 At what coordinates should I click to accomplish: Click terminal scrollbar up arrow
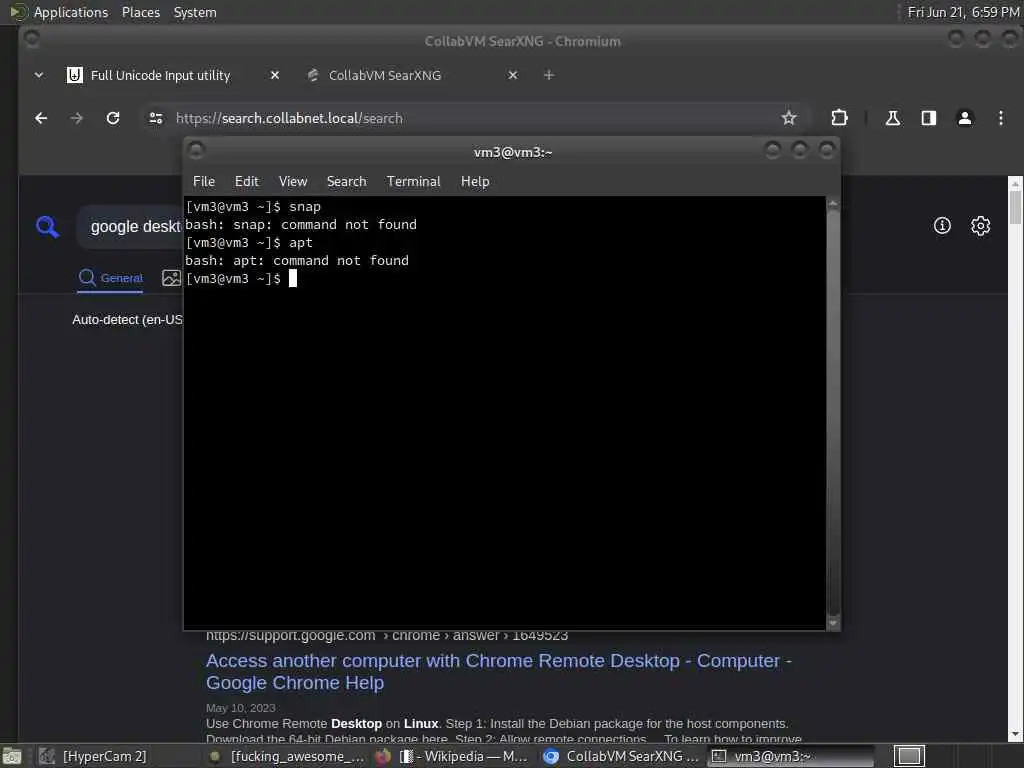click(833, 204)
